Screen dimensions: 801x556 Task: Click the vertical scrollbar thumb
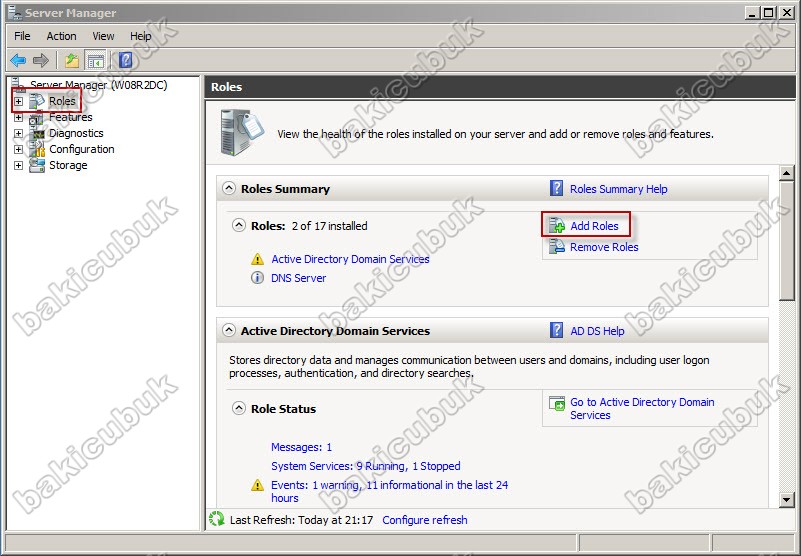(x=787, y=240)
